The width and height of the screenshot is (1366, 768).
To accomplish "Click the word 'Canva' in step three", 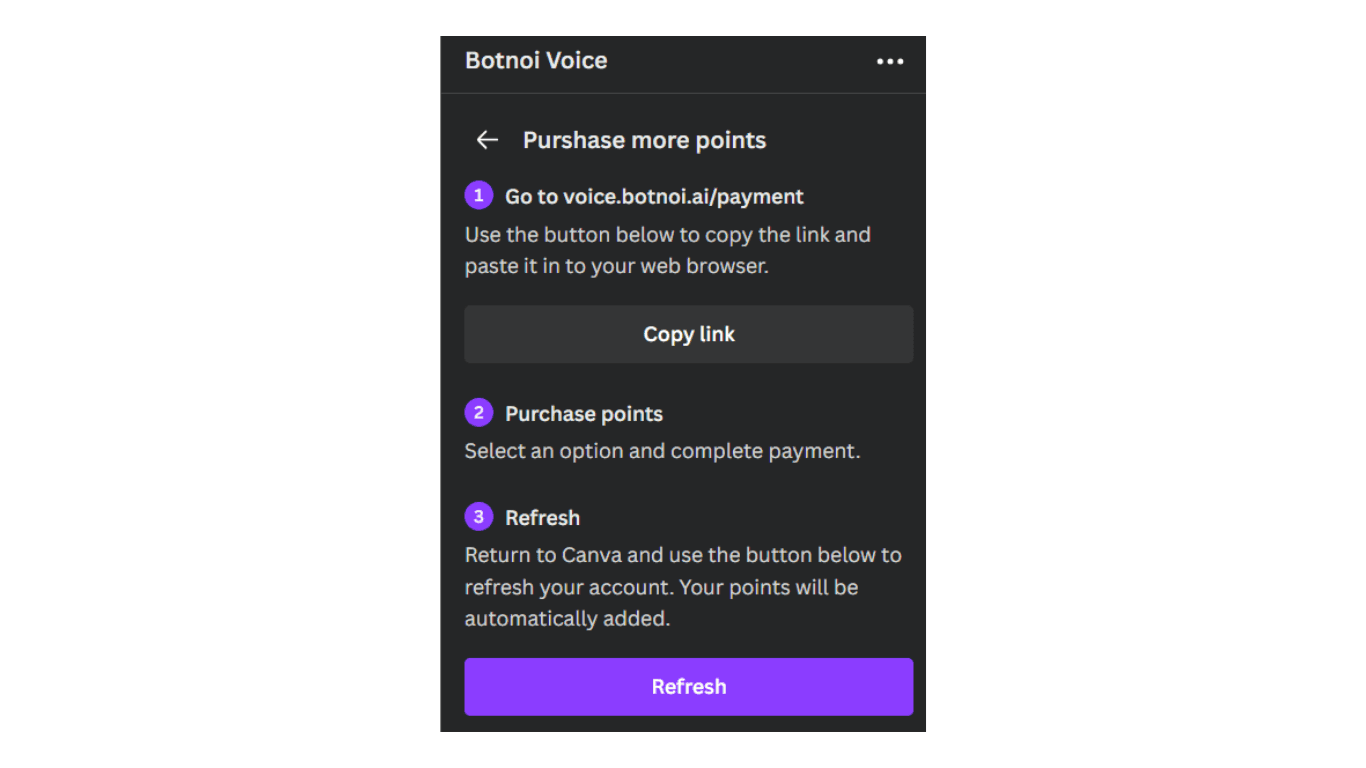I will click(591, 555).
